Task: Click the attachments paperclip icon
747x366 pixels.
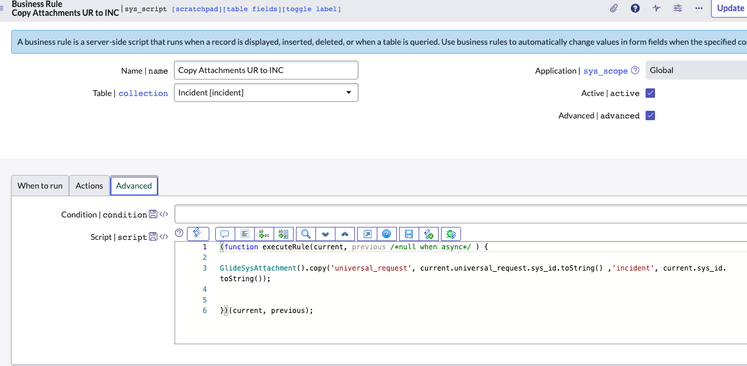Action: [614, 8]
